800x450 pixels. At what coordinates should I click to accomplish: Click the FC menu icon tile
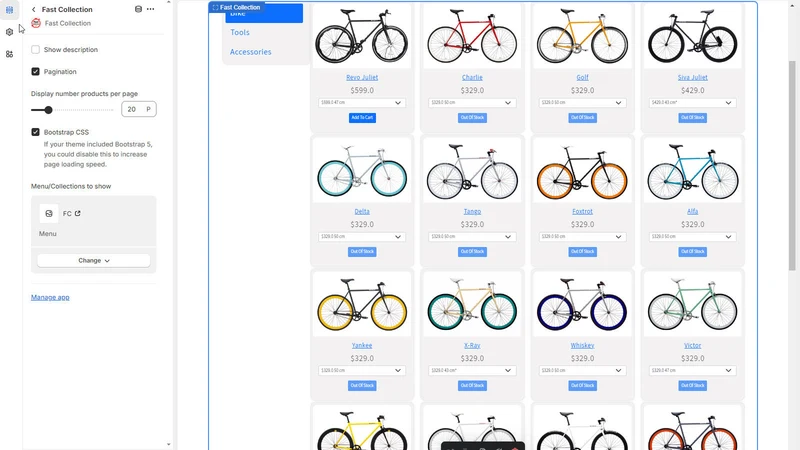48,214
